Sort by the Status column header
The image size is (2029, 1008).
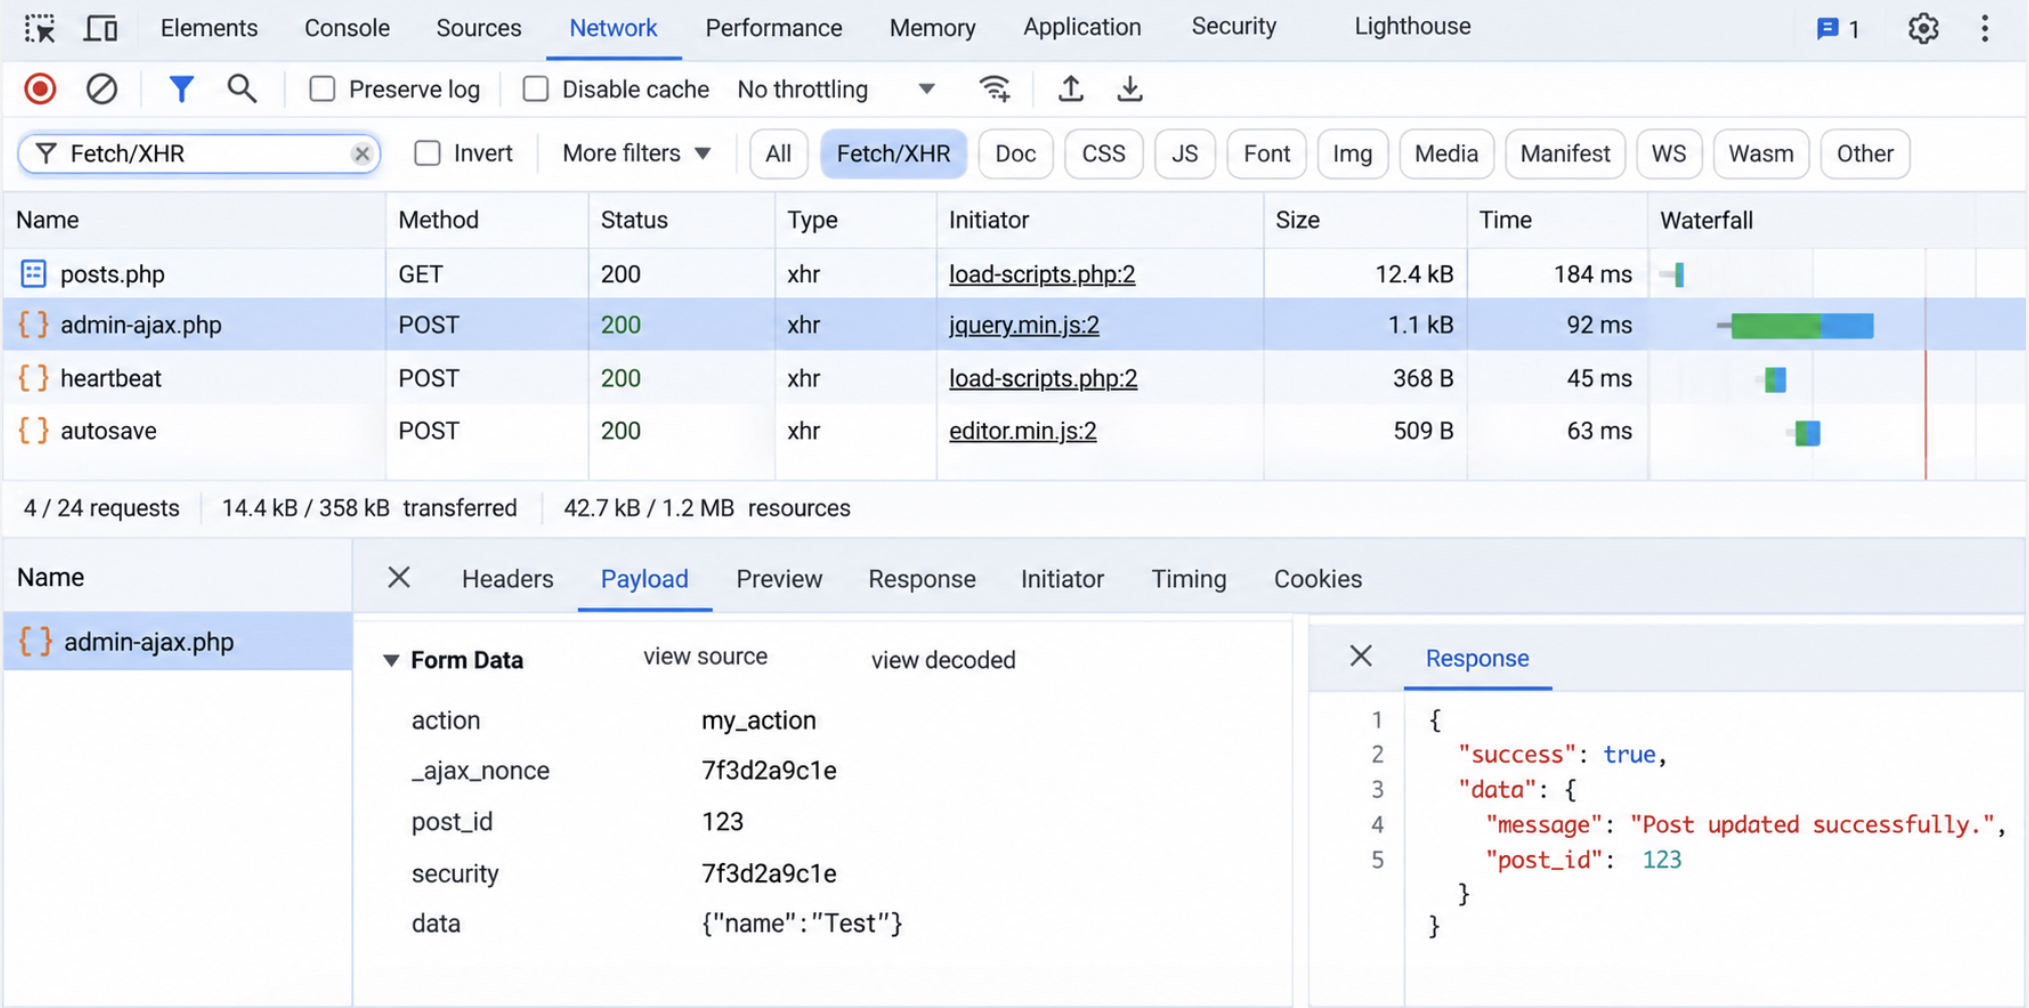coord(681,220)
